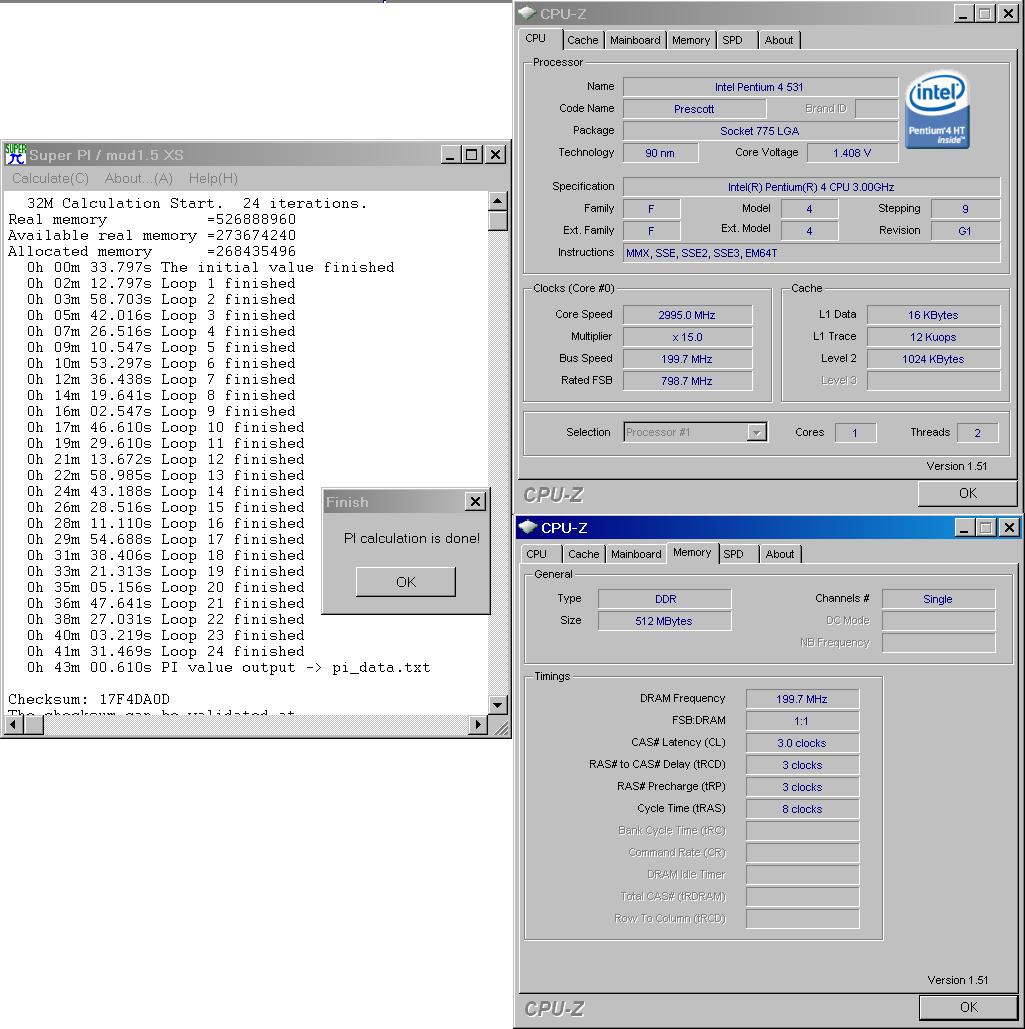Open About tab in upper CPU-Z
Image resolution: width=1025 pixels, height=1029 pixels.
tap(779, 40)
